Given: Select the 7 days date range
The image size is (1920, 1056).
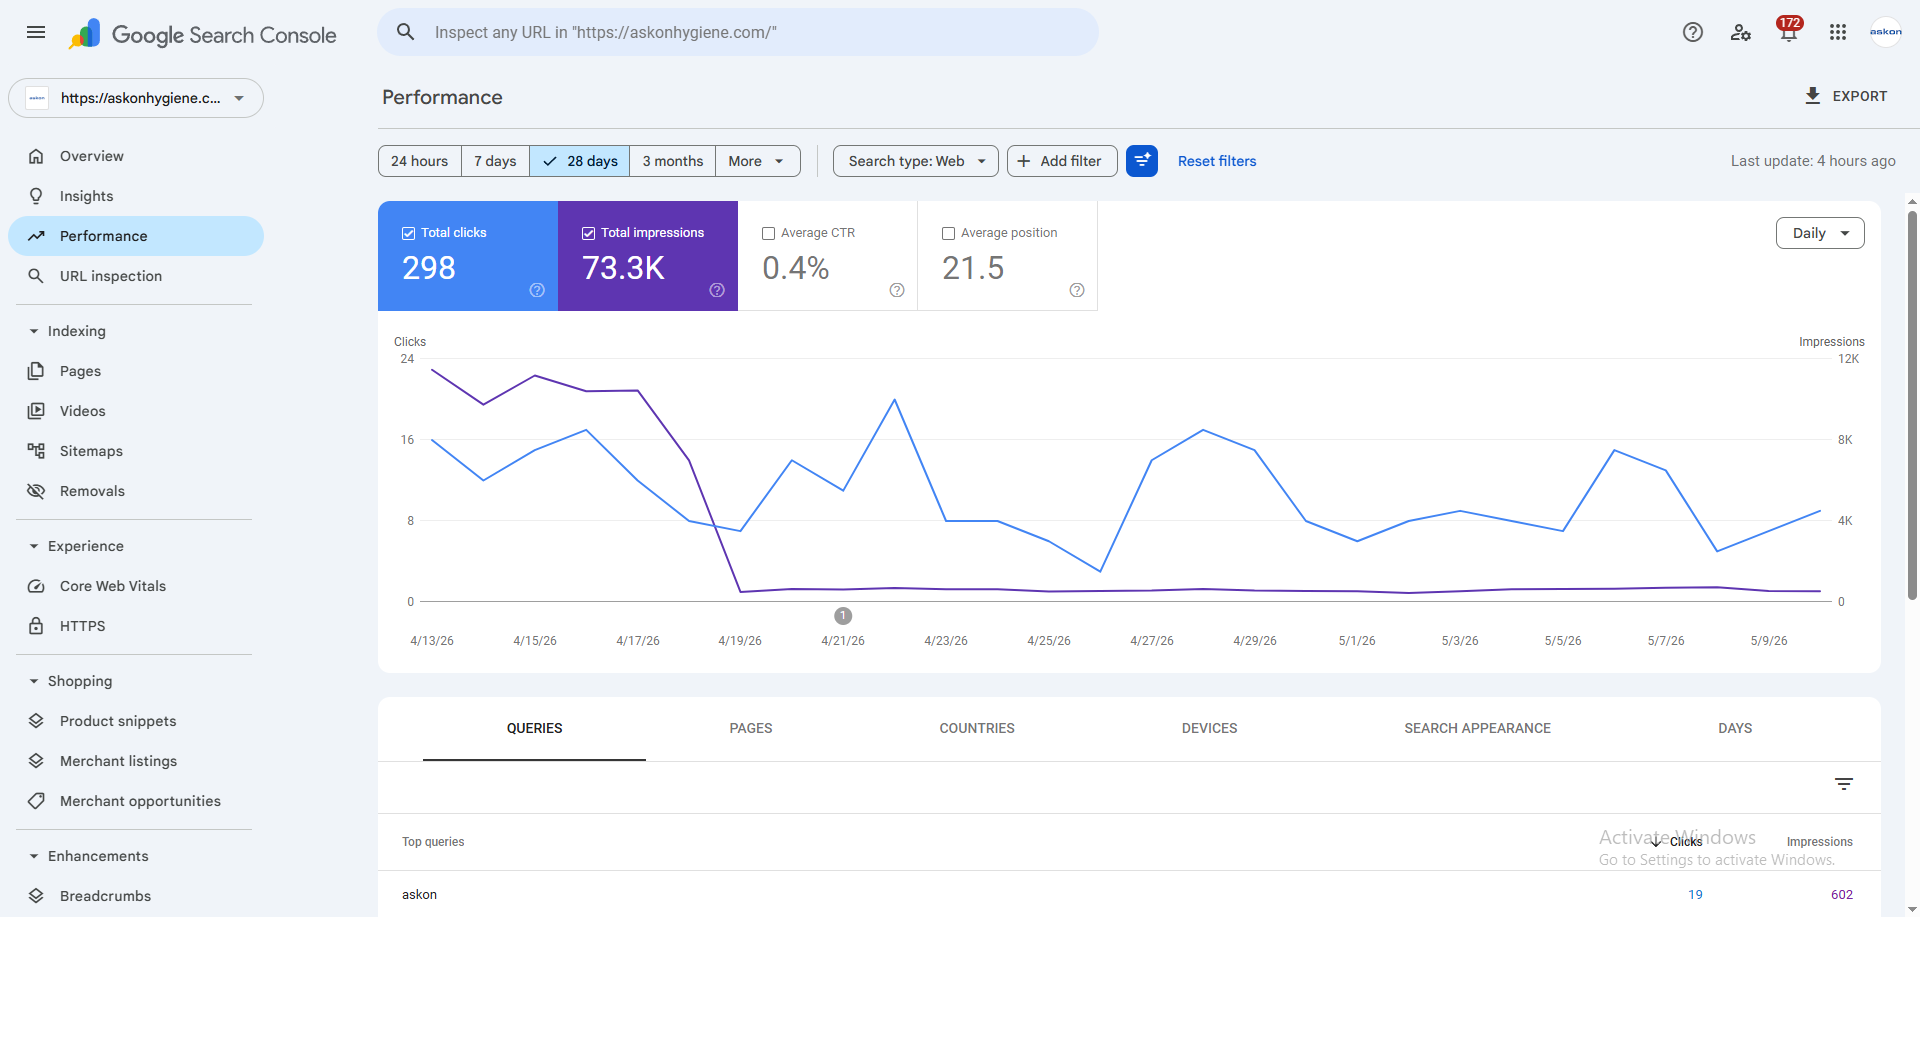Looking at the screenshot, I should coord(495,161).
